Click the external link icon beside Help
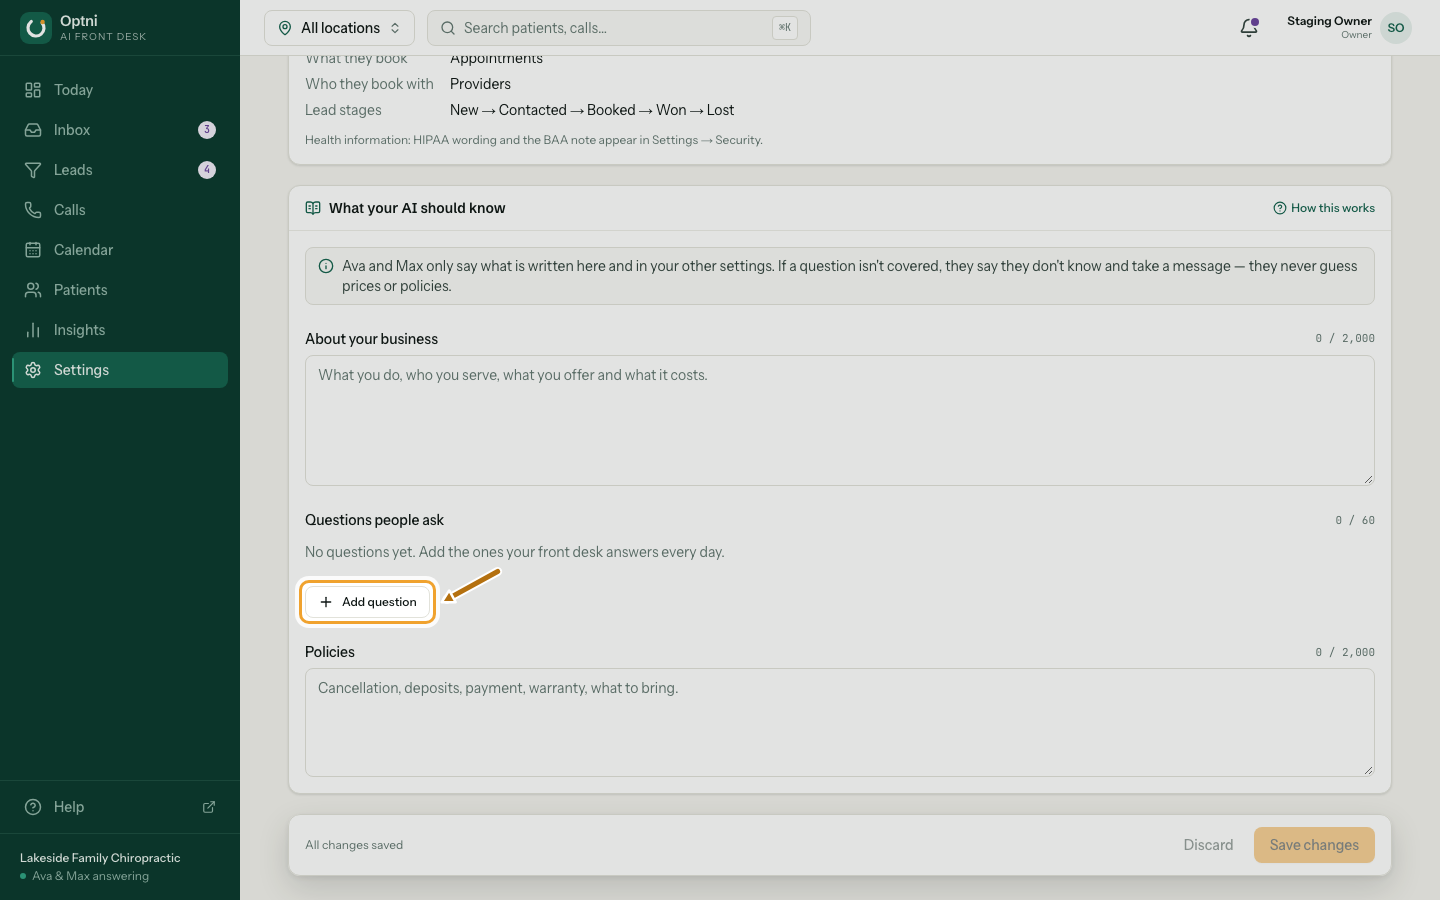 point(209,807)
